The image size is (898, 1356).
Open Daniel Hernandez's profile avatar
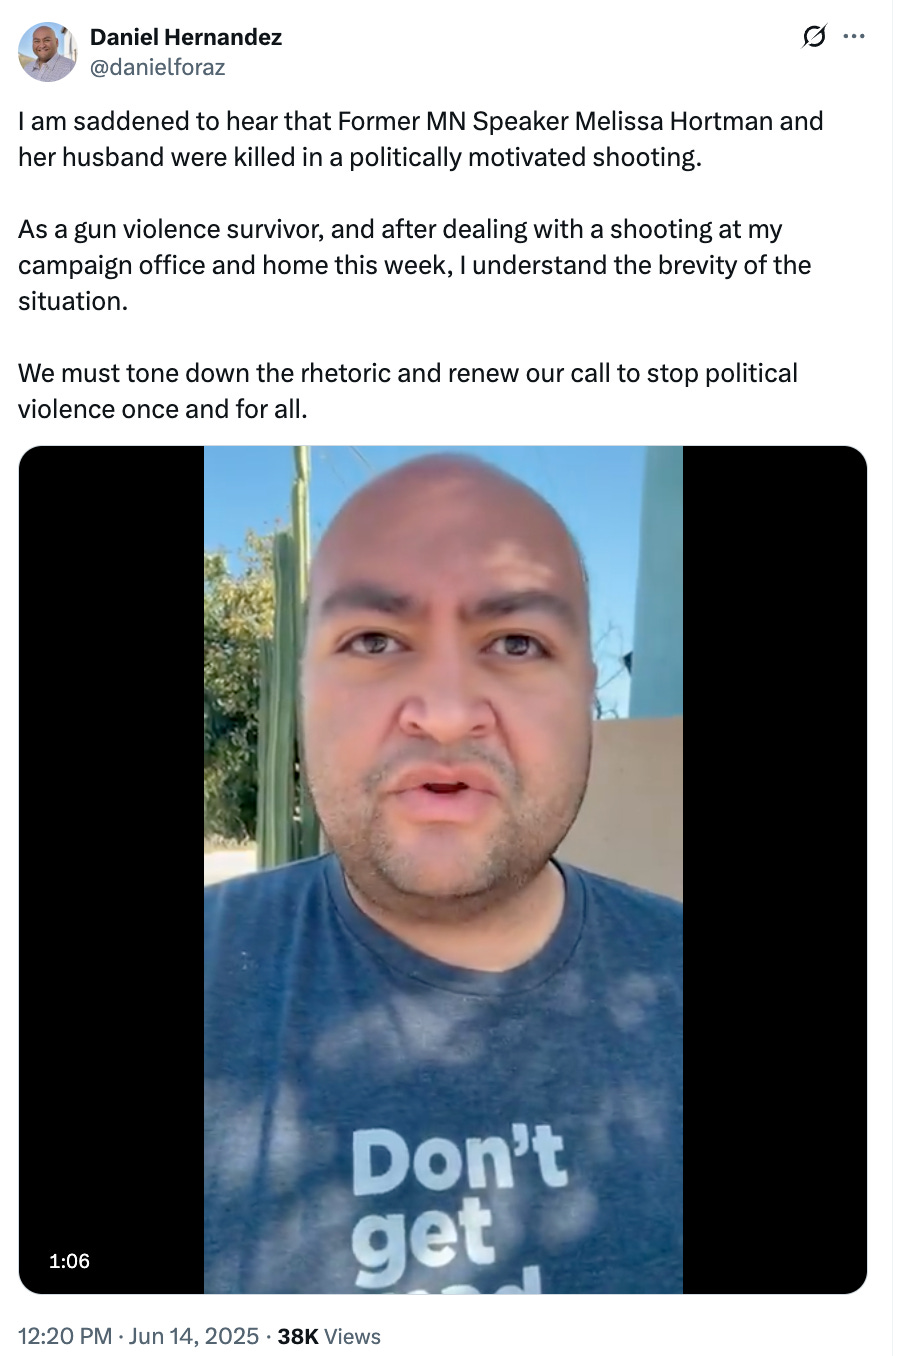point(47,52)
